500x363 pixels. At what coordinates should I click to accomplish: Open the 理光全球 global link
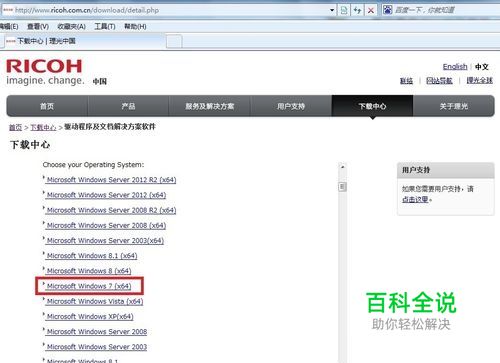[479, 80]
